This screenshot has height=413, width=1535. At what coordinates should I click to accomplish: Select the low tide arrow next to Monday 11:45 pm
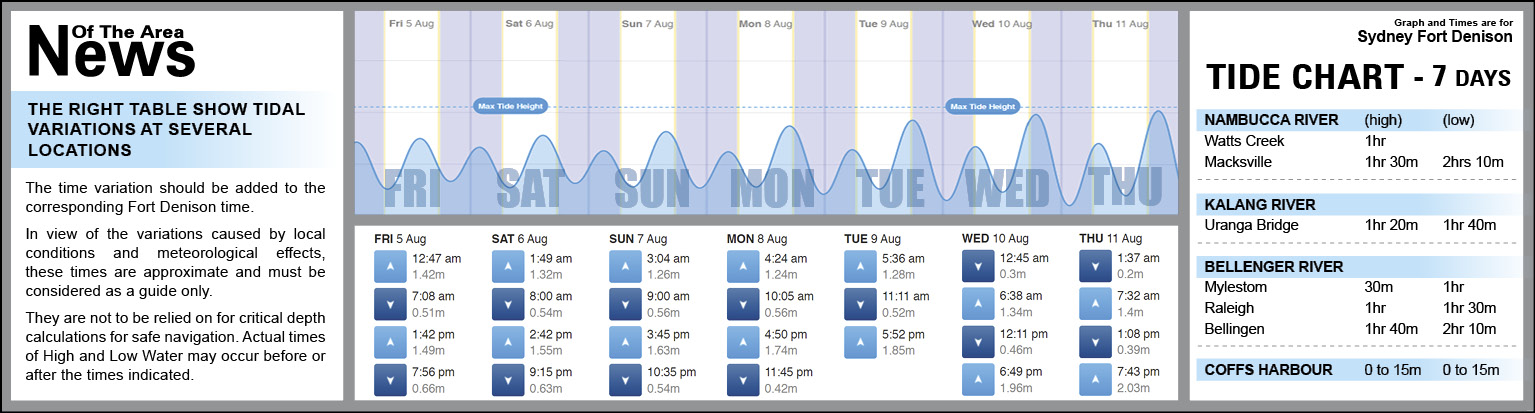click(743, 380)
